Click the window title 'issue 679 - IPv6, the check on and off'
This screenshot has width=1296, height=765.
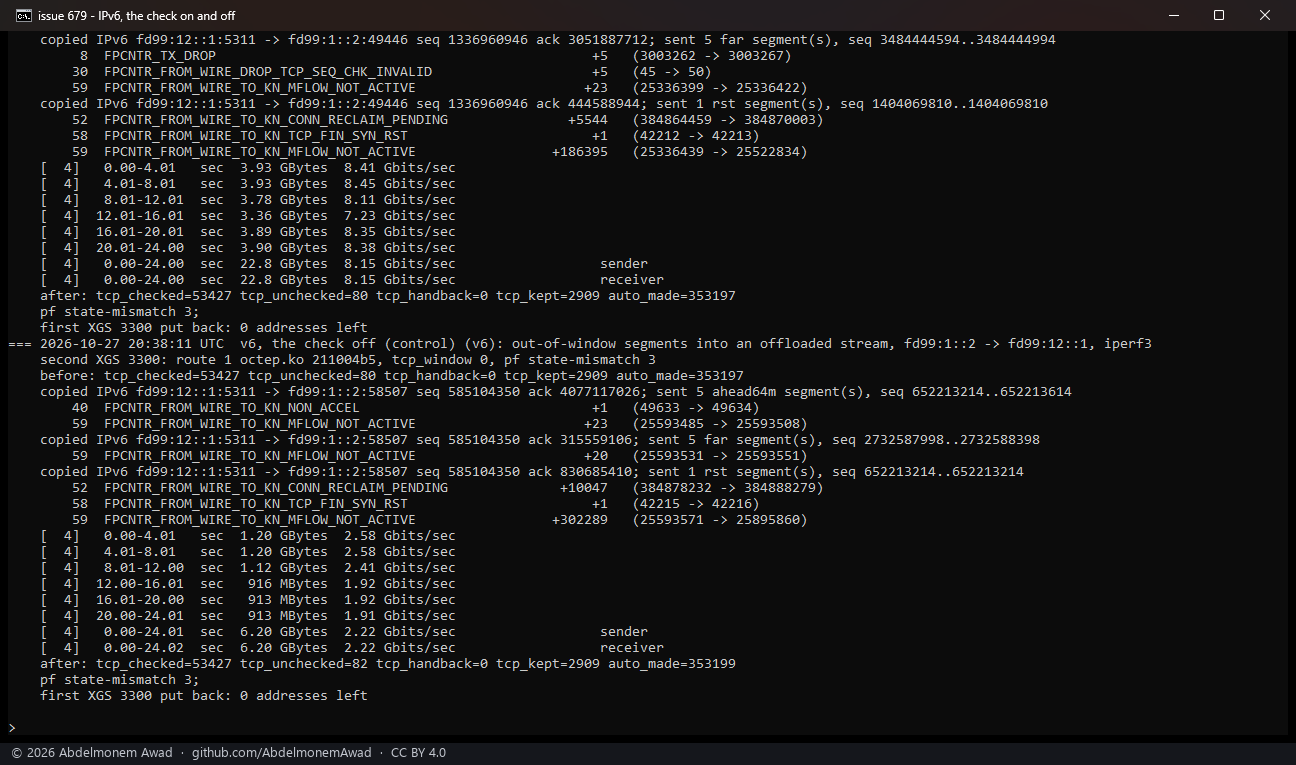coord(137,15)
